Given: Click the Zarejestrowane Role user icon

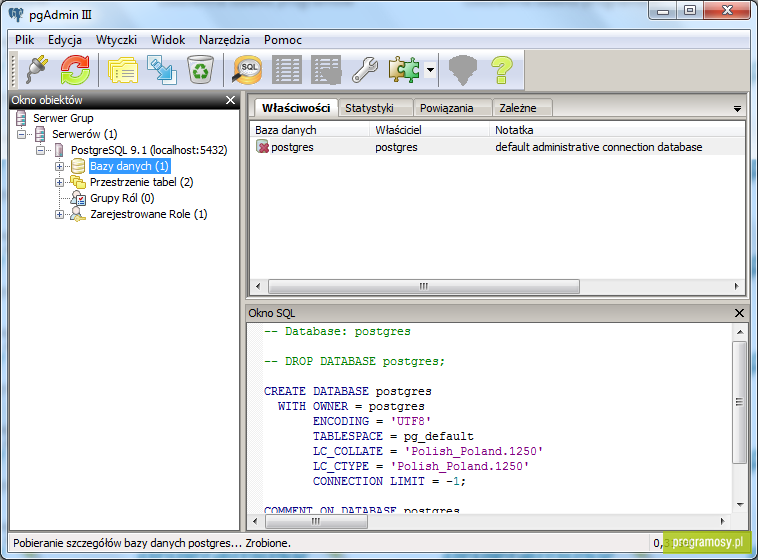Looking at the screenshot, I should [x=78, y=214].
